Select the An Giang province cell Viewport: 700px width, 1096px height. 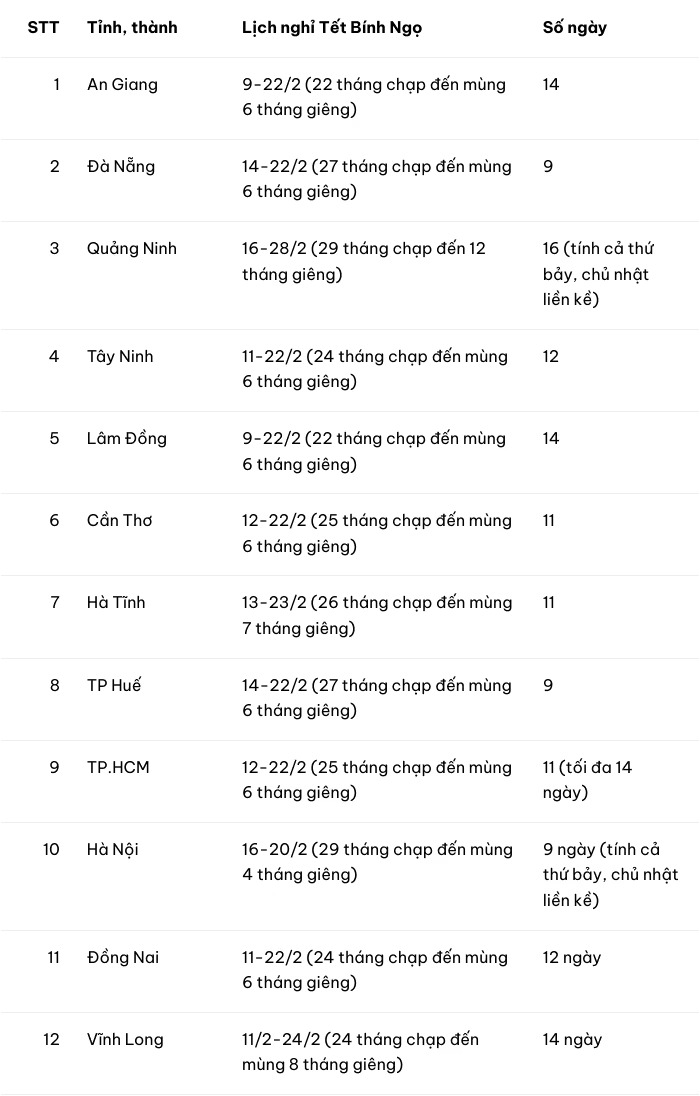122,84
